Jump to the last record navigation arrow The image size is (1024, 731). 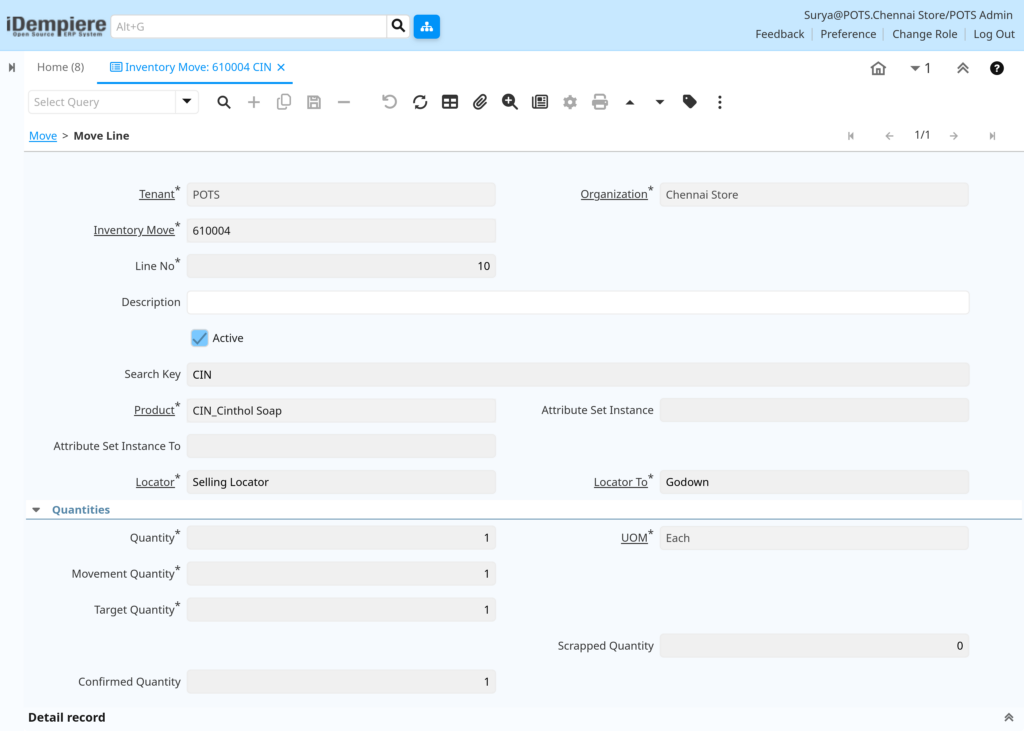point(992,136)
